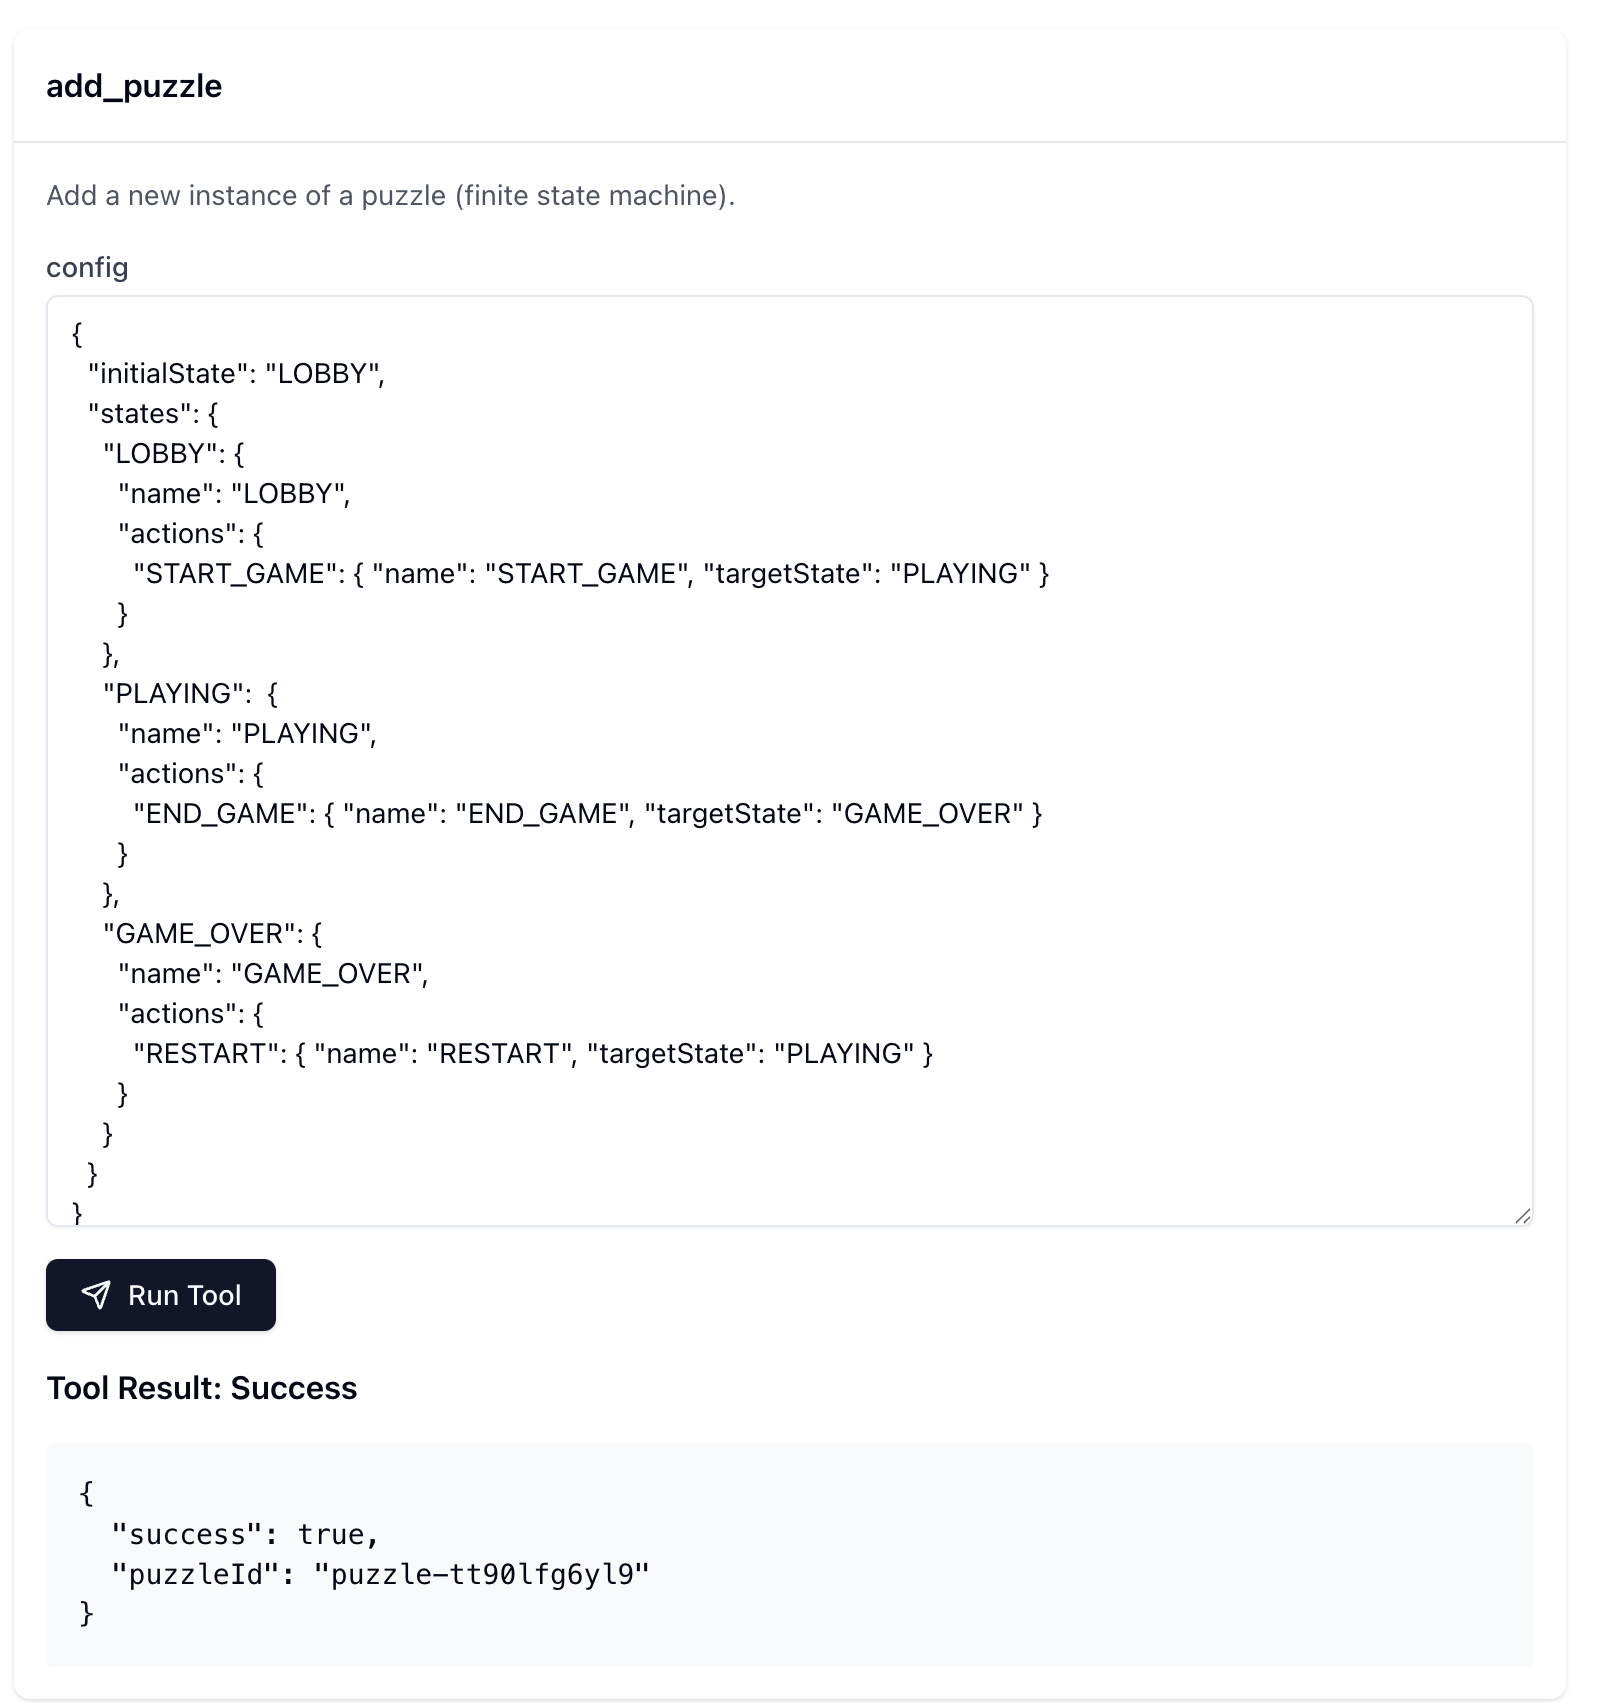Click the RESTART action line in config
This screenshot has height=1703, width=1598.
(532, 1054)
